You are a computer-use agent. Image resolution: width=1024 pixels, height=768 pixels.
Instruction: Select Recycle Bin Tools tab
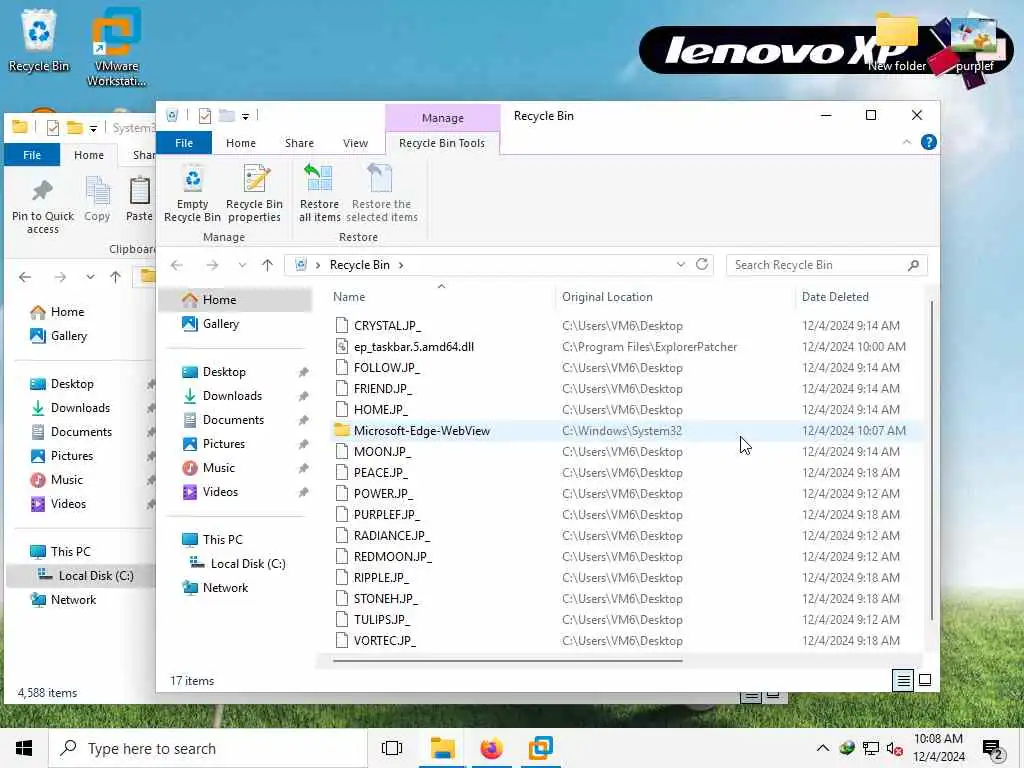click(x=442, y=143)
